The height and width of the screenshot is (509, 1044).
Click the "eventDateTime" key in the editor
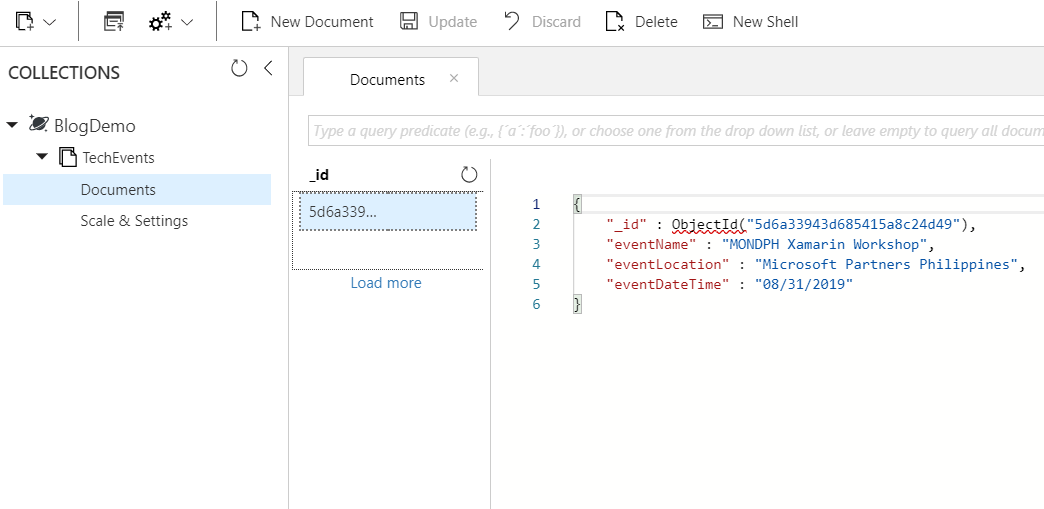[668, 284]
